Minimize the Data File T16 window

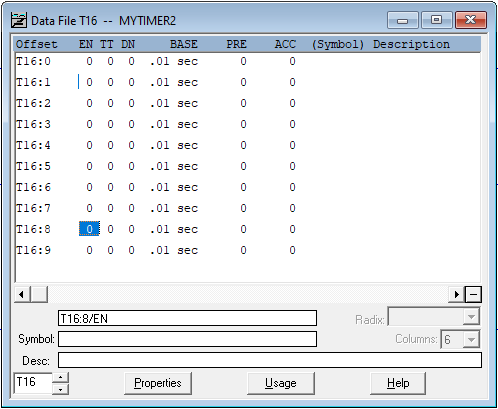[403, 20]
